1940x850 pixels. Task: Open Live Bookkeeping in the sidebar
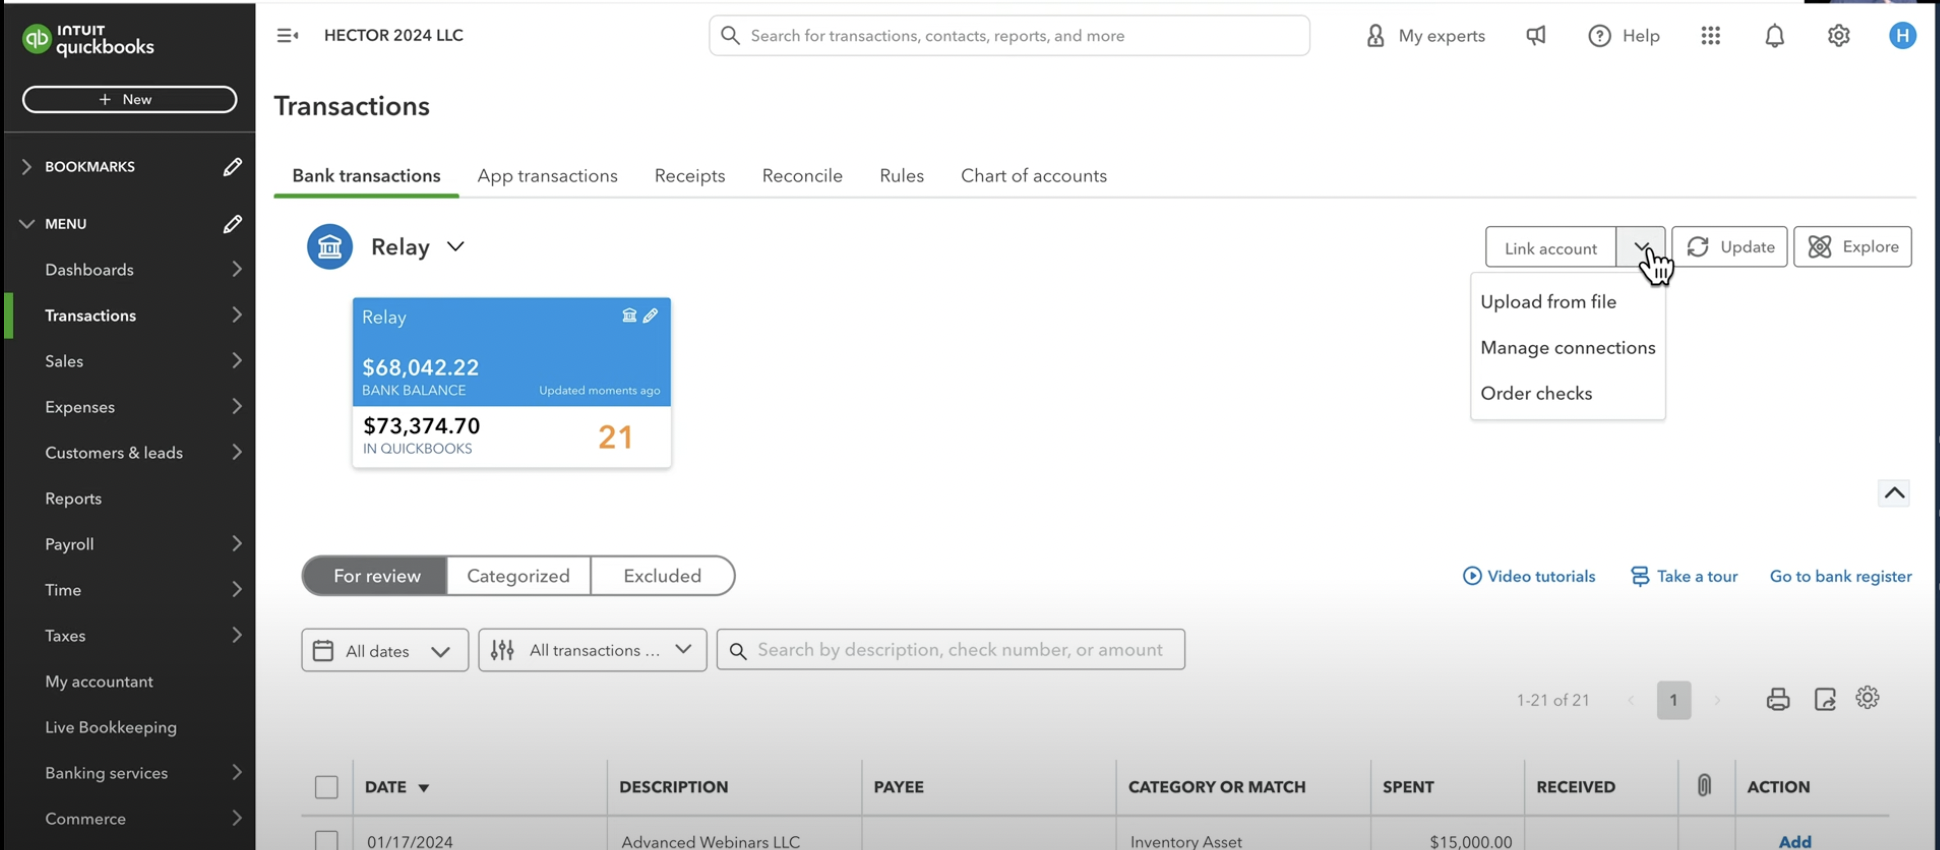point(110,728)
